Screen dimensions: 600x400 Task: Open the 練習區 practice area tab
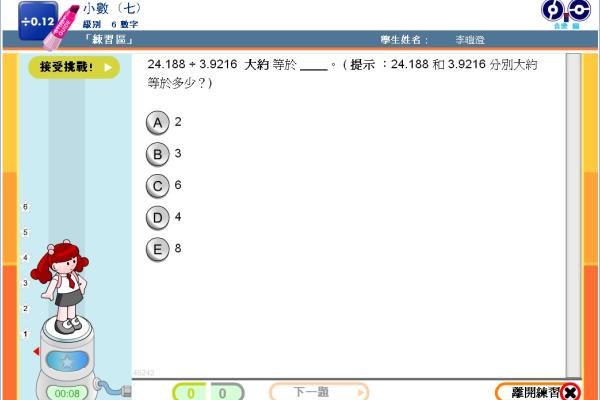110,40
